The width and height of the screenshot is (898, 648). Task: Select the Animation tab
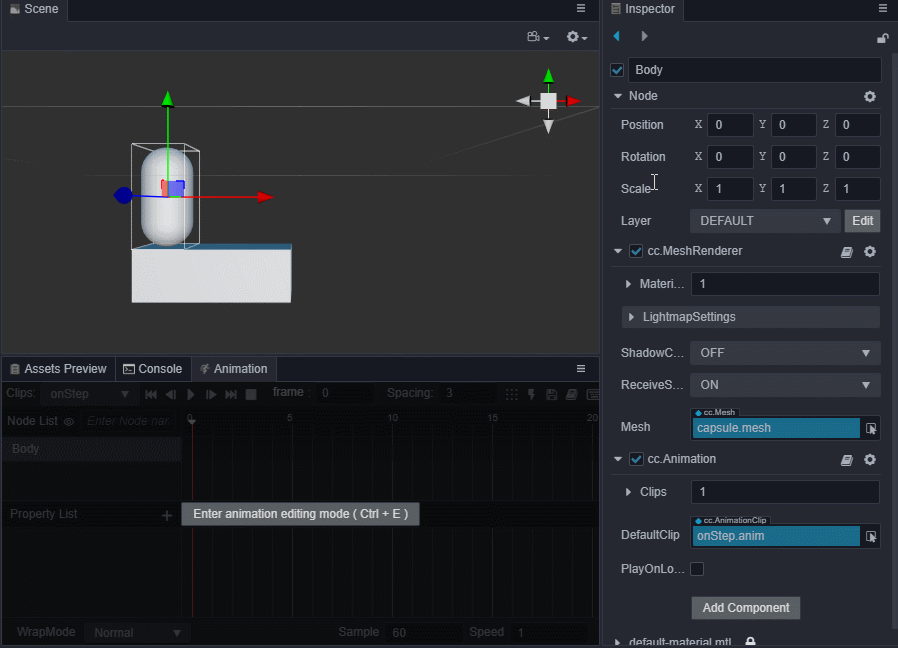coord(234,369)
